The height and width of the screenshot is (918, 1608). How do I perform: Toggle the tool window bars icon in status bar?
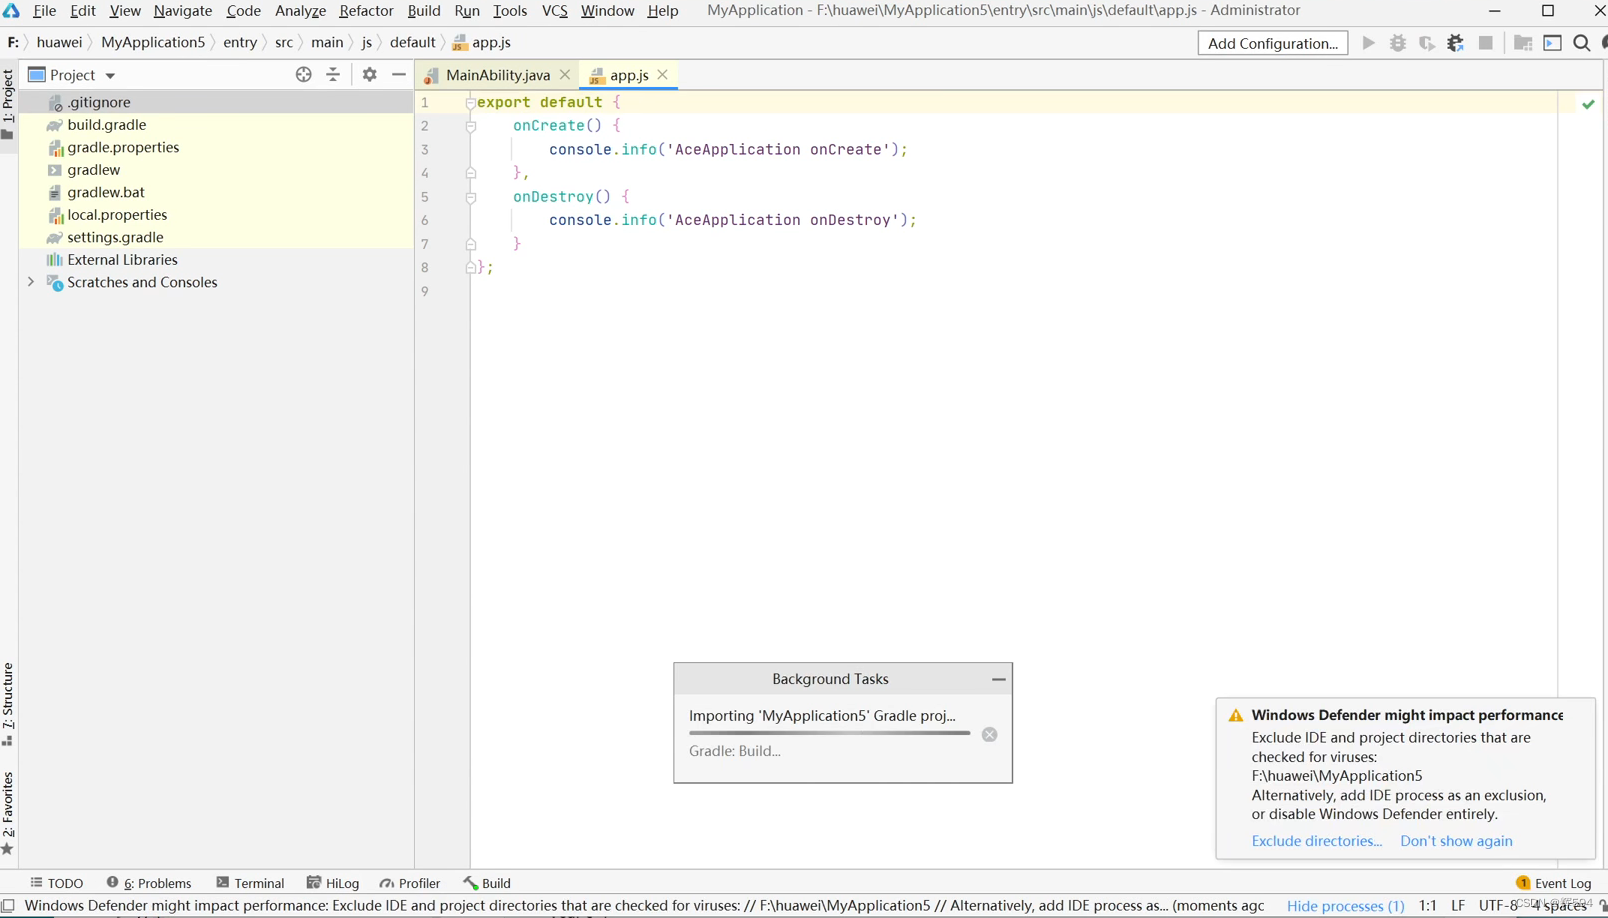tap(8, 906)
